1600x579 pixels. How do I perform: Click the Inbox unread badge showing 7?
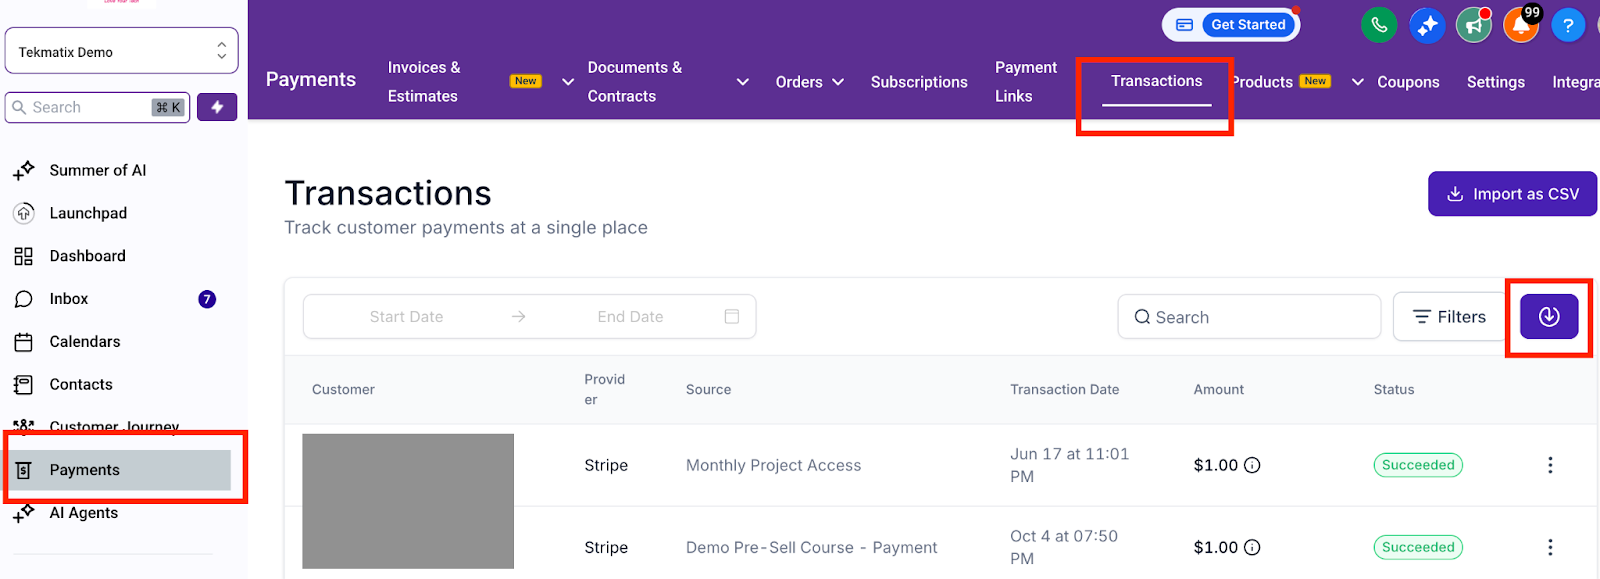pyautogui.click(x=207, y=299)
